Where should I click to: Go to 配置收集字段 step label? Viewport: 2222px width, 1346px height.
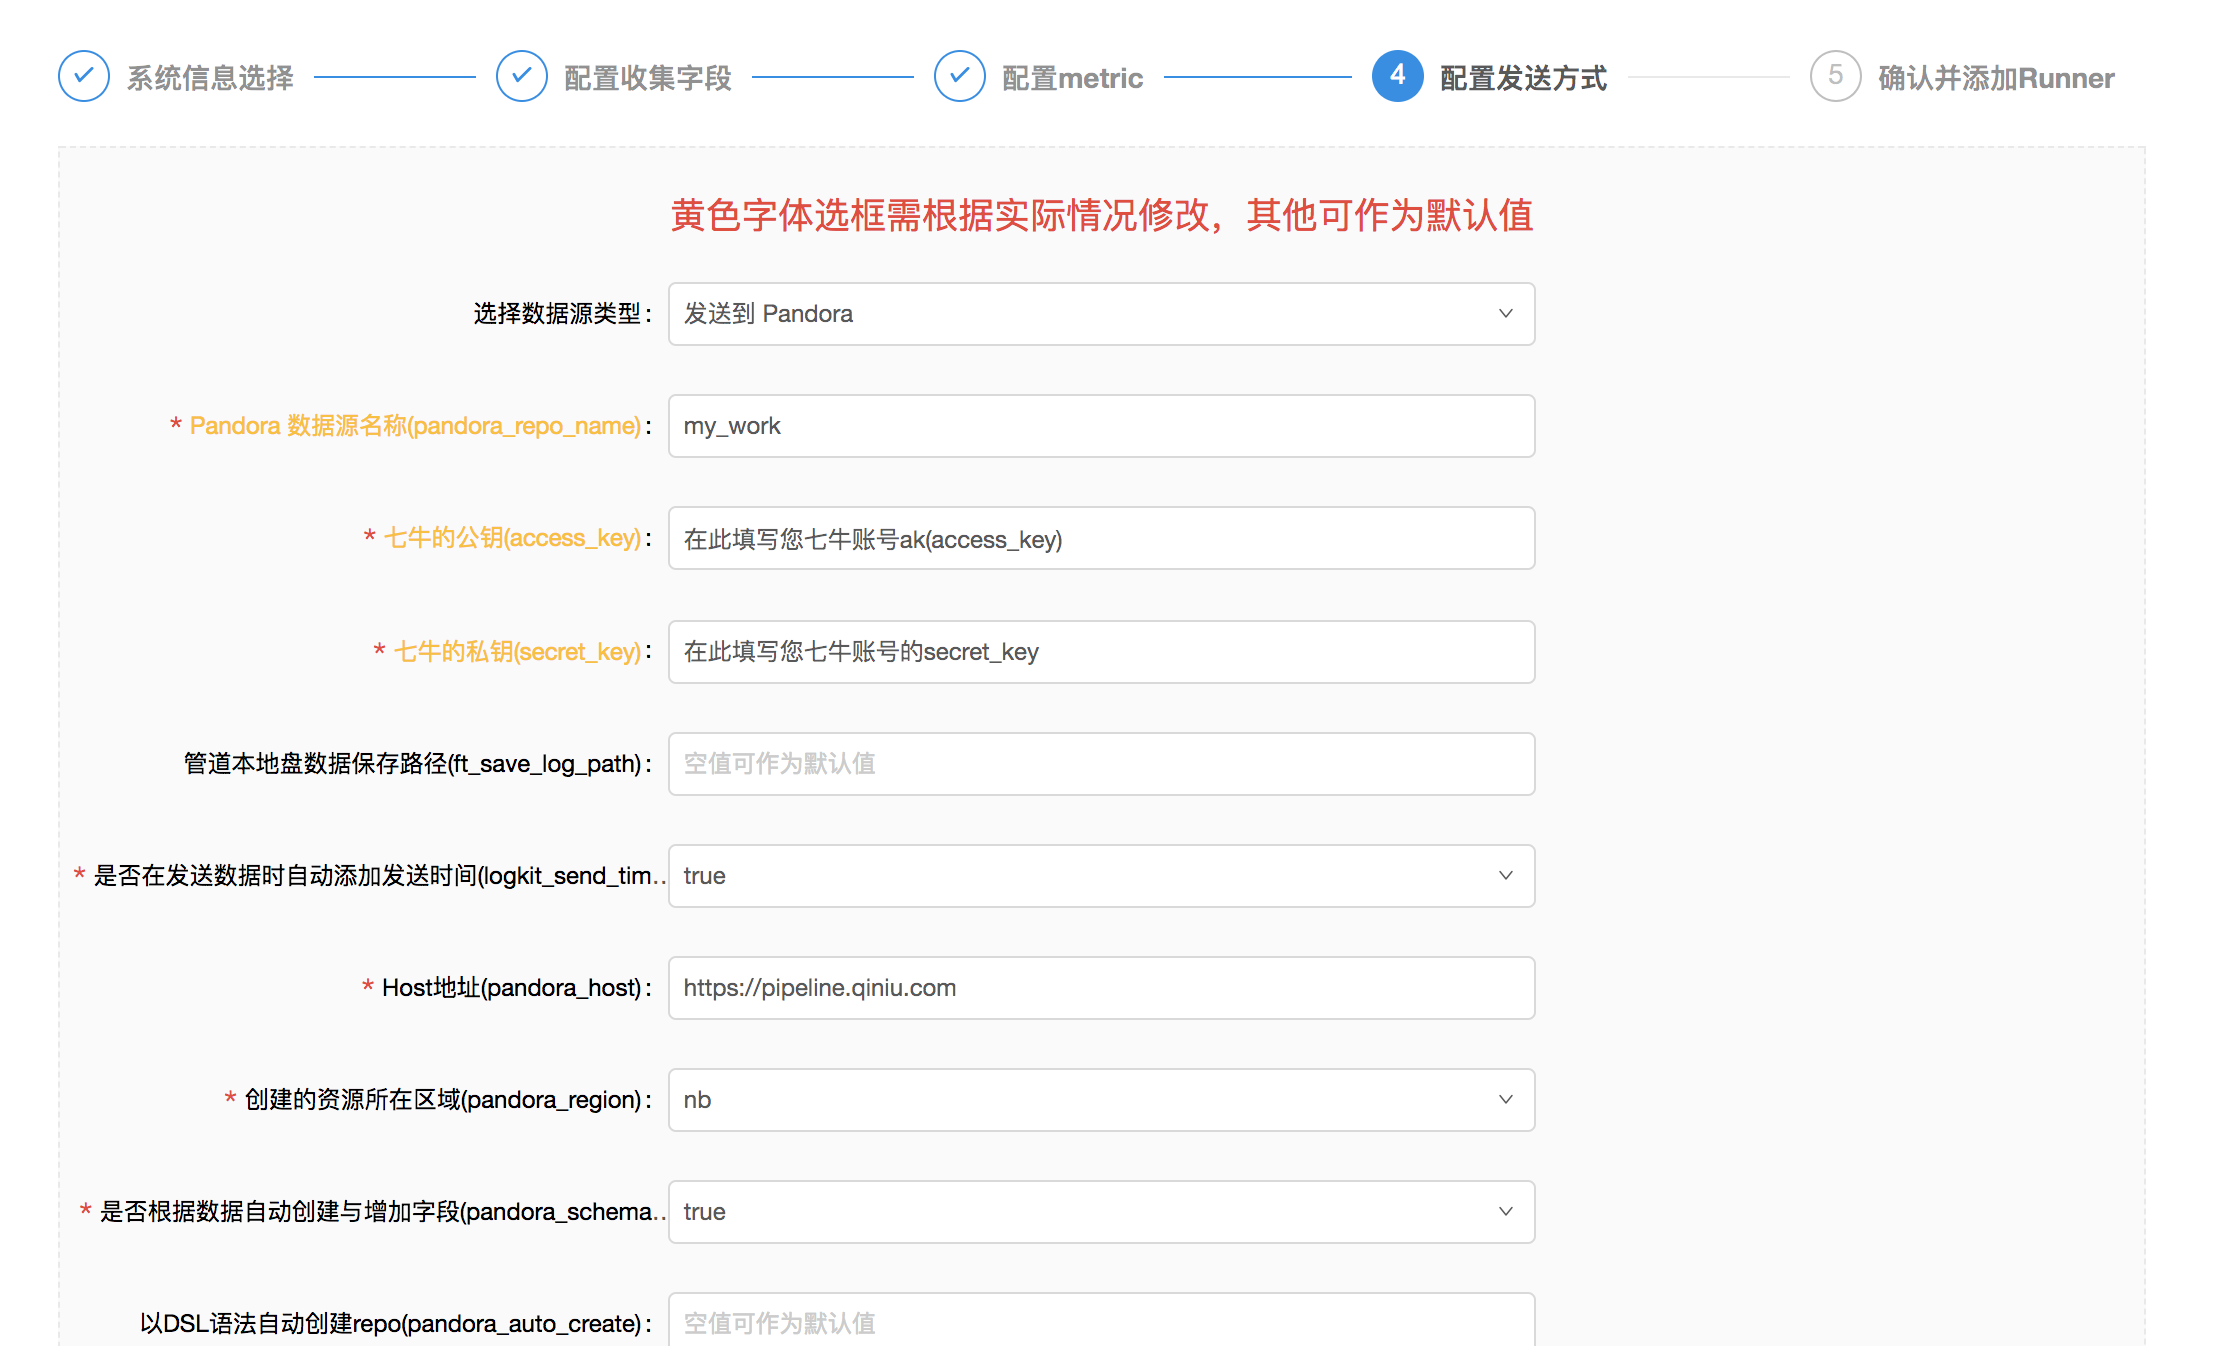coord(648,78)
